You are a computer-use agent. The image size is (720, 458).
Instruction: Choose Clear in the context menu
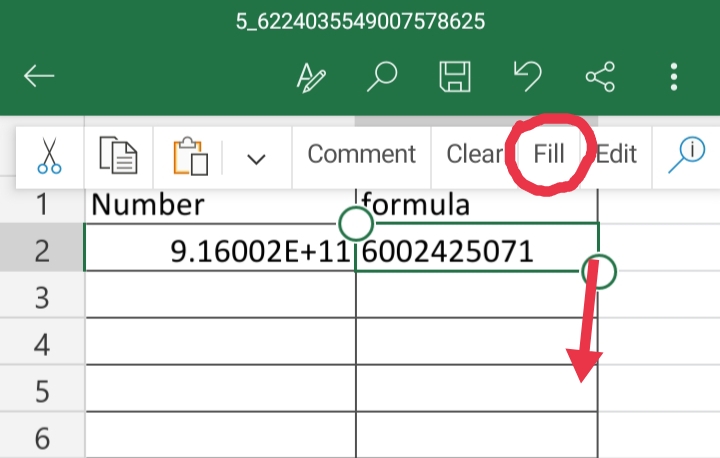tap(475, 154)
